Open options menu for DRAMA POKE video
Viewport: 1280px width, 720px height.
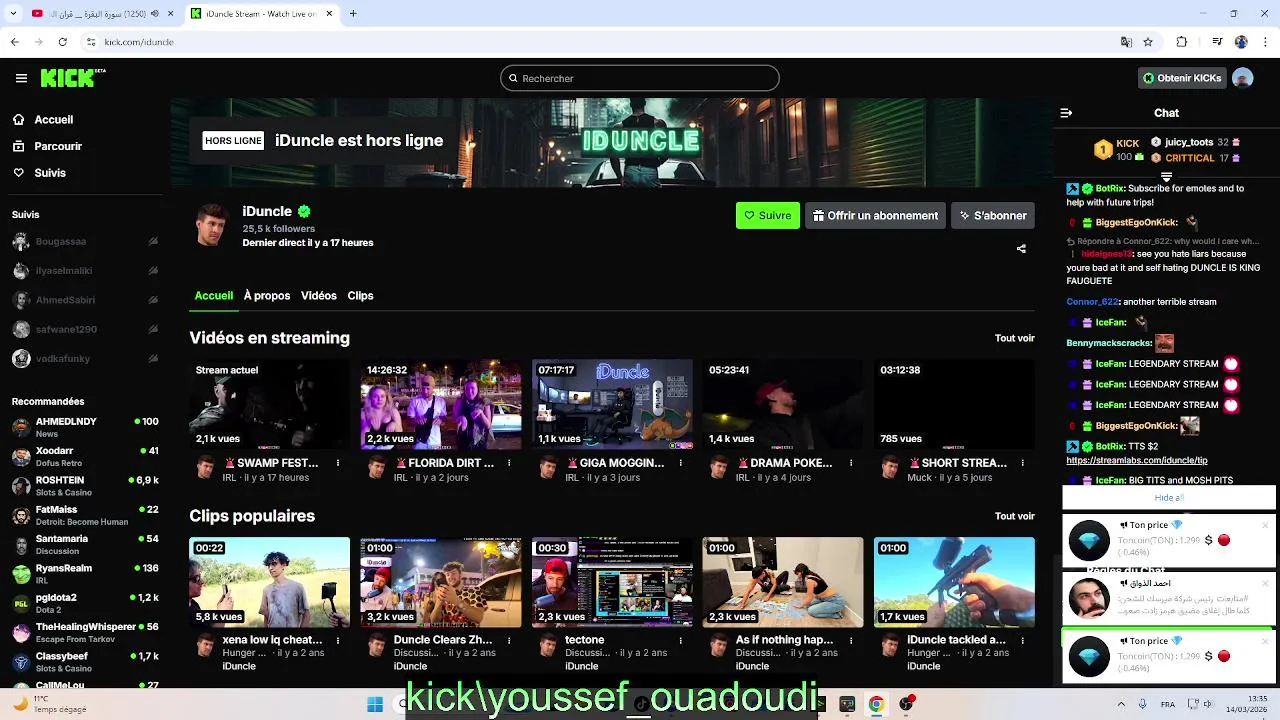click(851, 463)
